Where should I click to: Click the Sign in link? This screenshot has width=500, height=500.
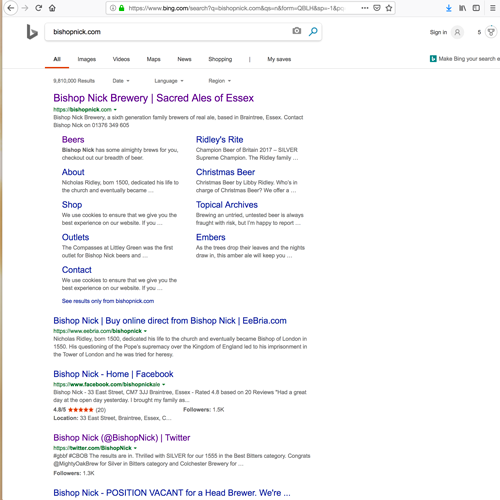click(438, 32)
